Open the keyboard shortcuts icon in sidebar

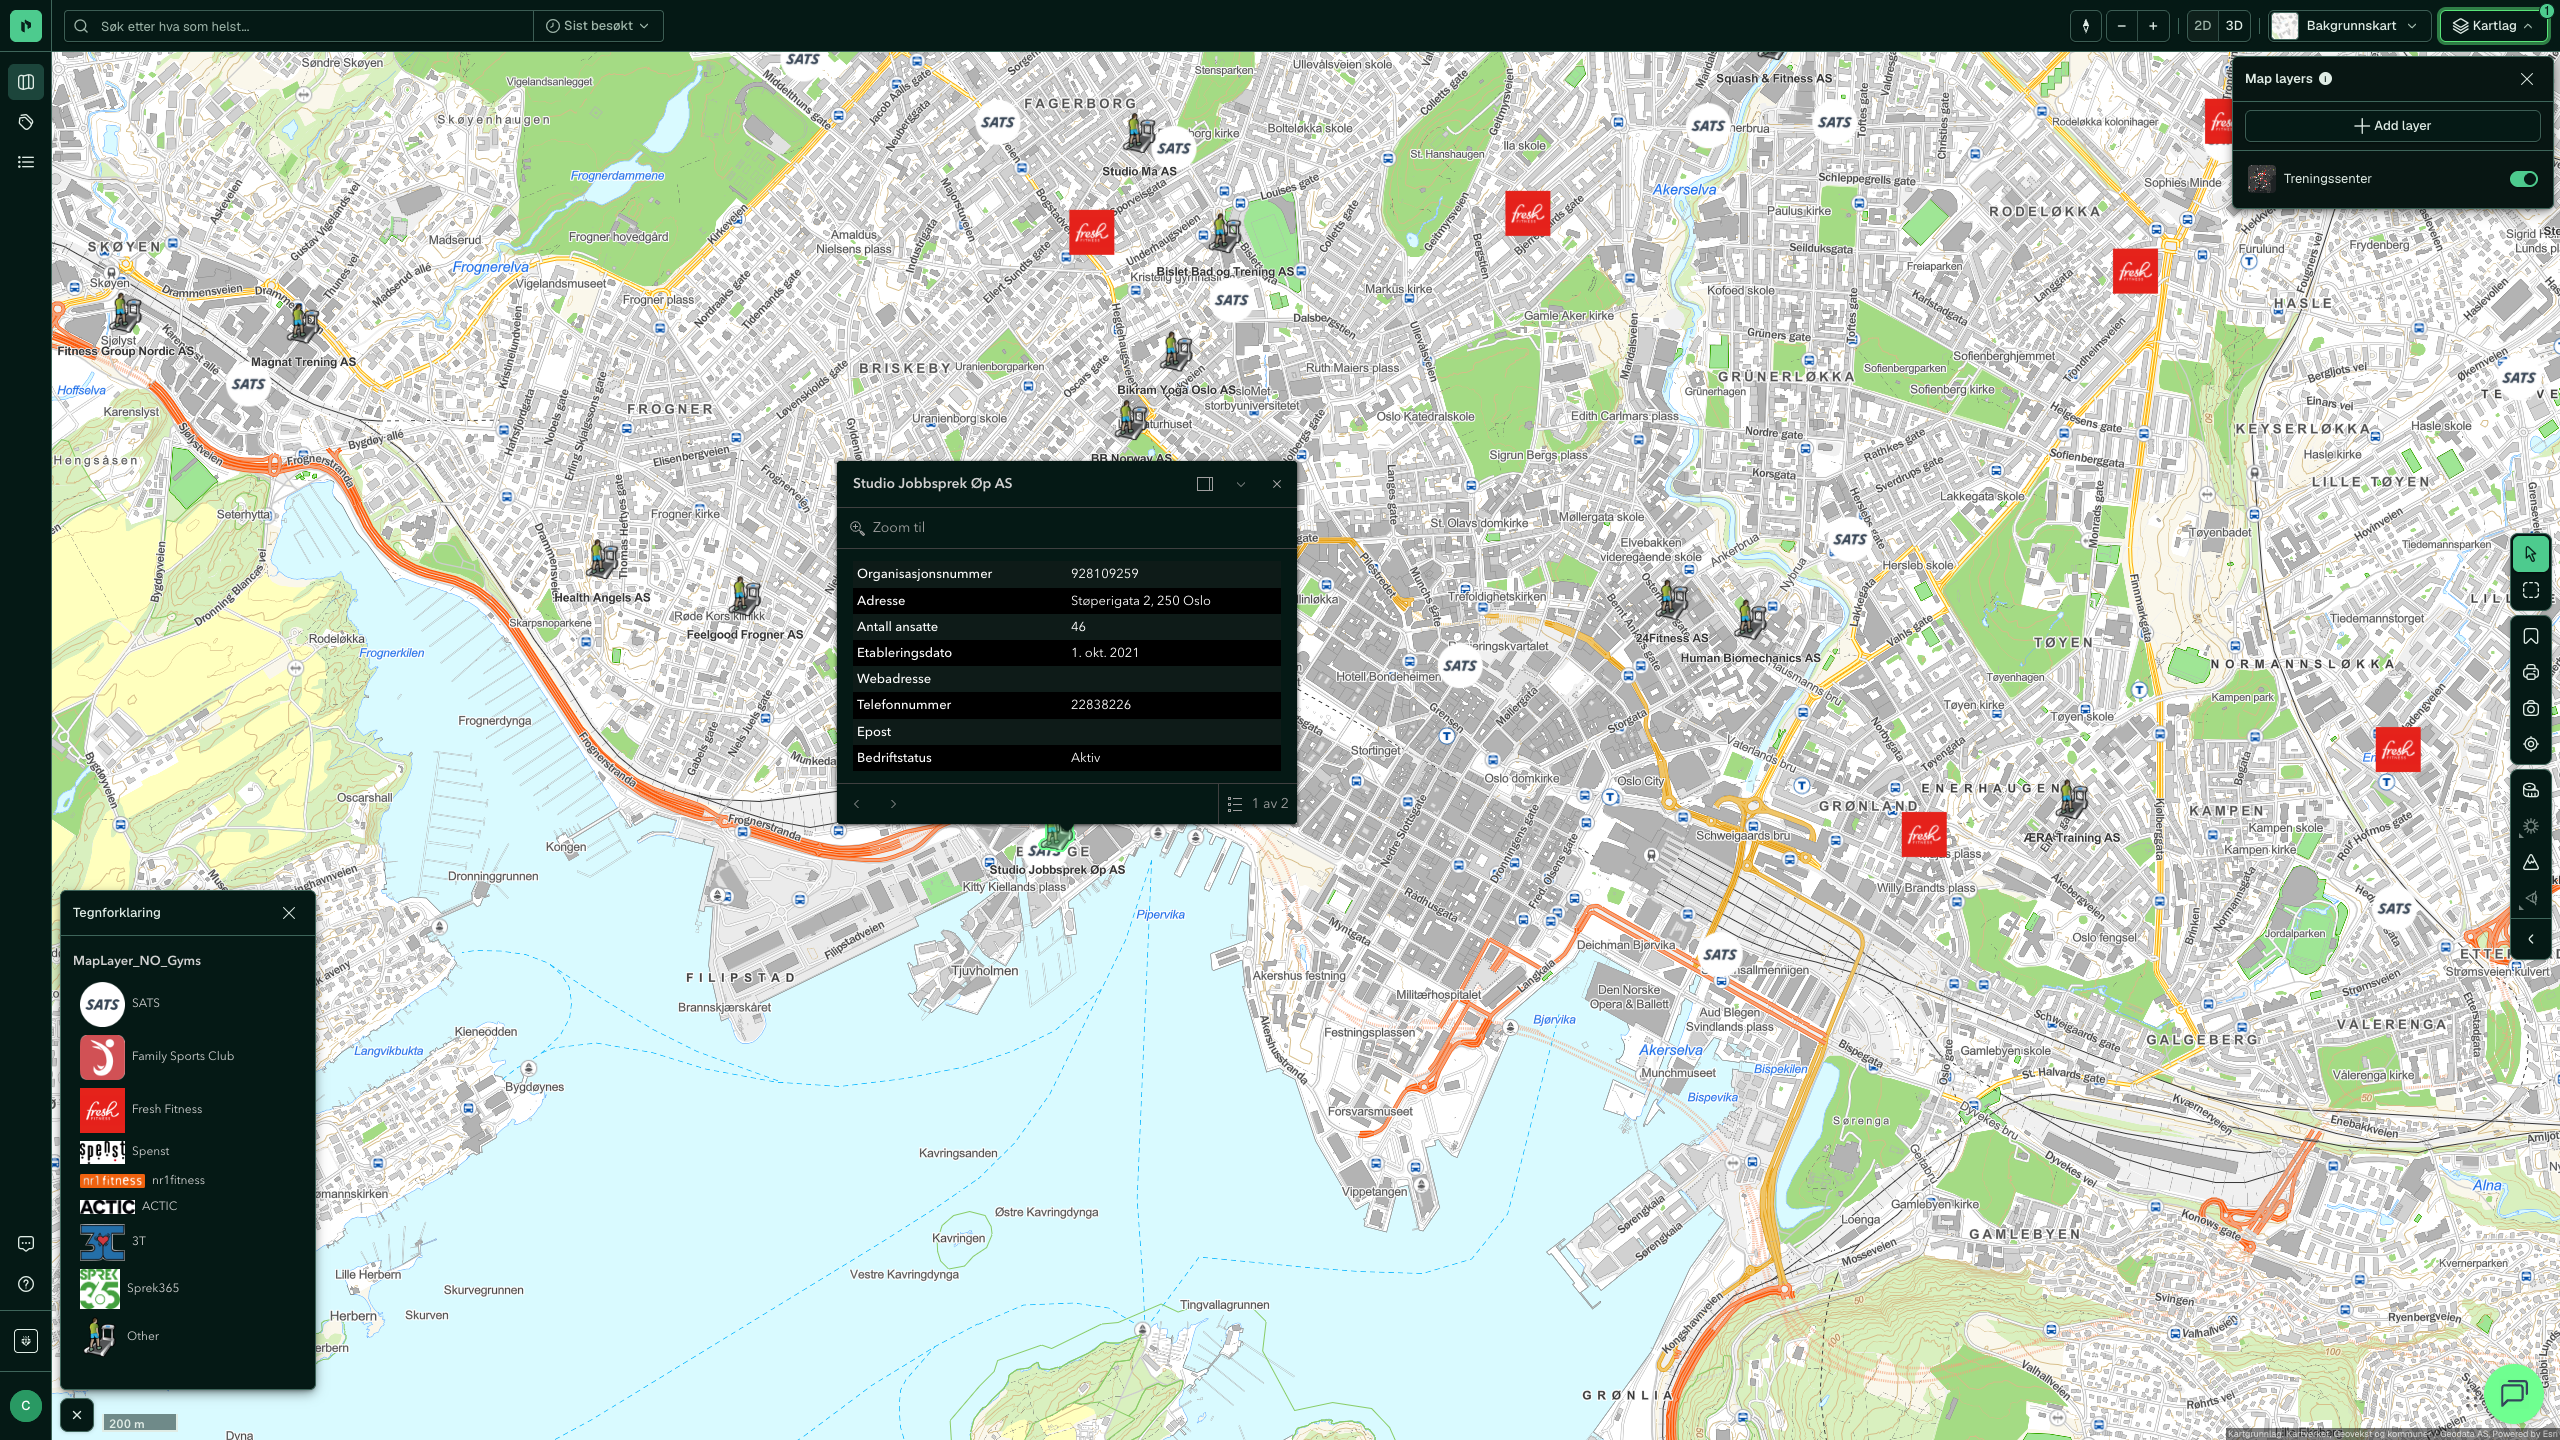click(26, 1340)
